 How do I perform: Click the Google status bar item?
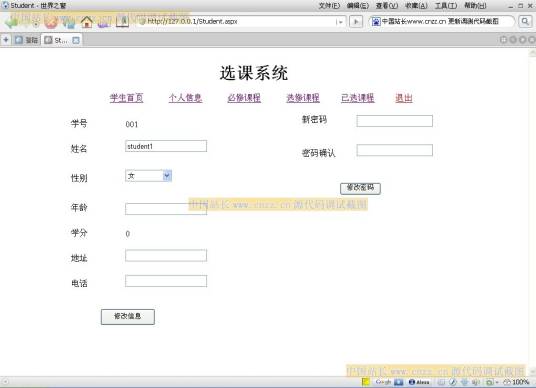(x=383, y=382)
